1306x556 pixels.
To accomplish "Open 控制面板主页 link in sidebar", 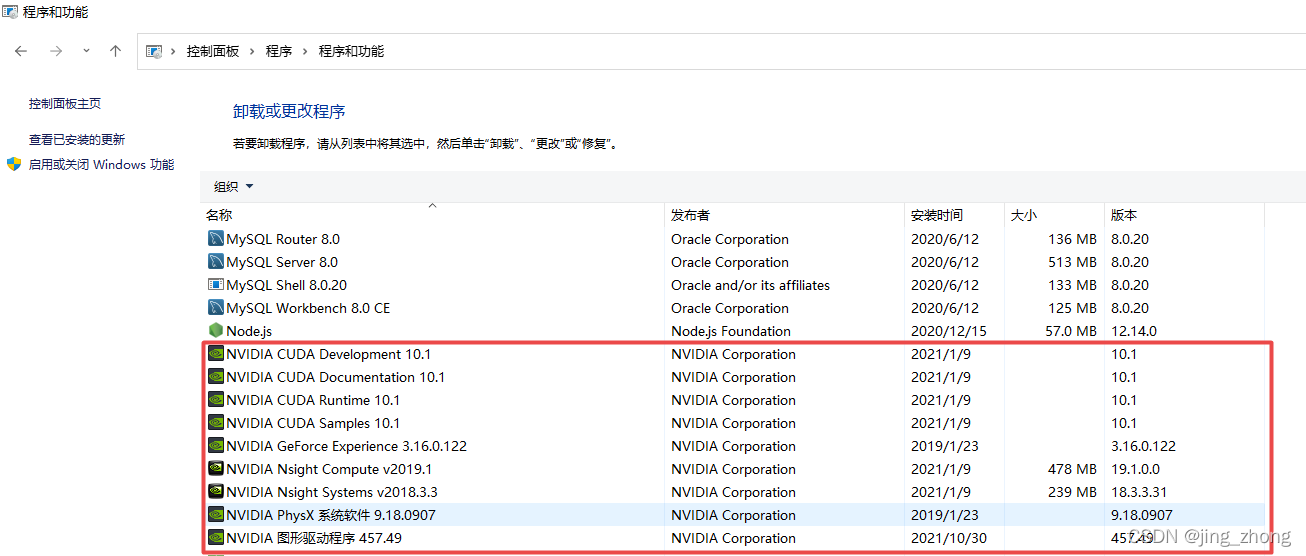I will (65, 104).
